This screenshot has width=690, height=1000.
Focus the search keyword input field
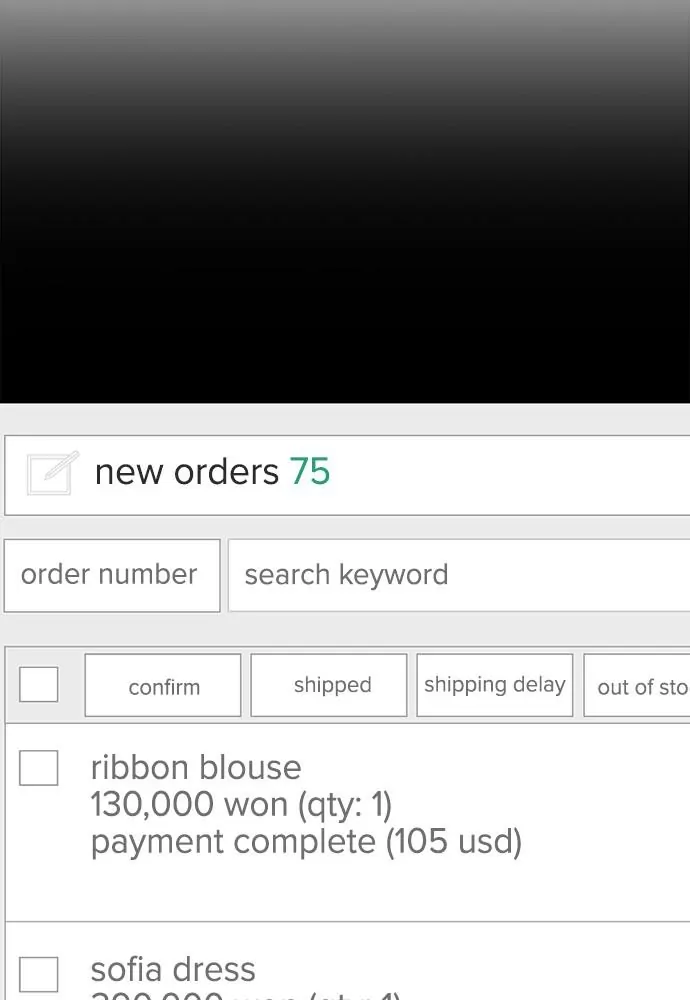click(460, 575)
